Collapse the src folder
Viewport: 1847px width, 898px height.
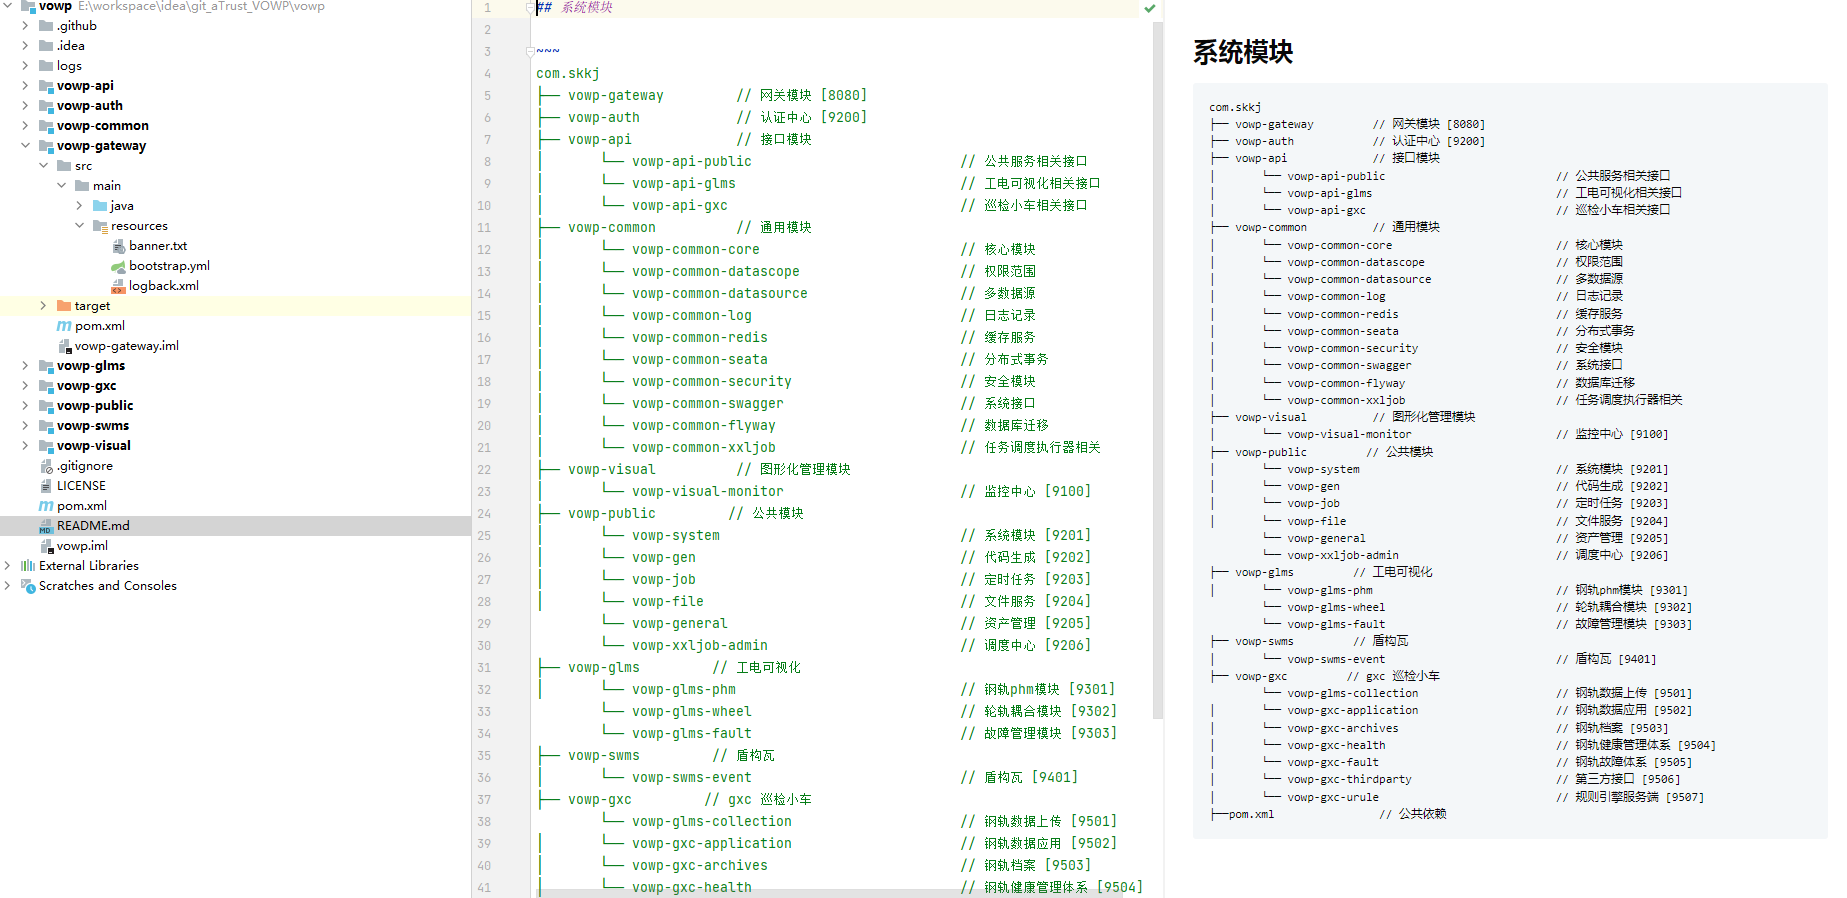pyautogui.click(x=43, y=166)
